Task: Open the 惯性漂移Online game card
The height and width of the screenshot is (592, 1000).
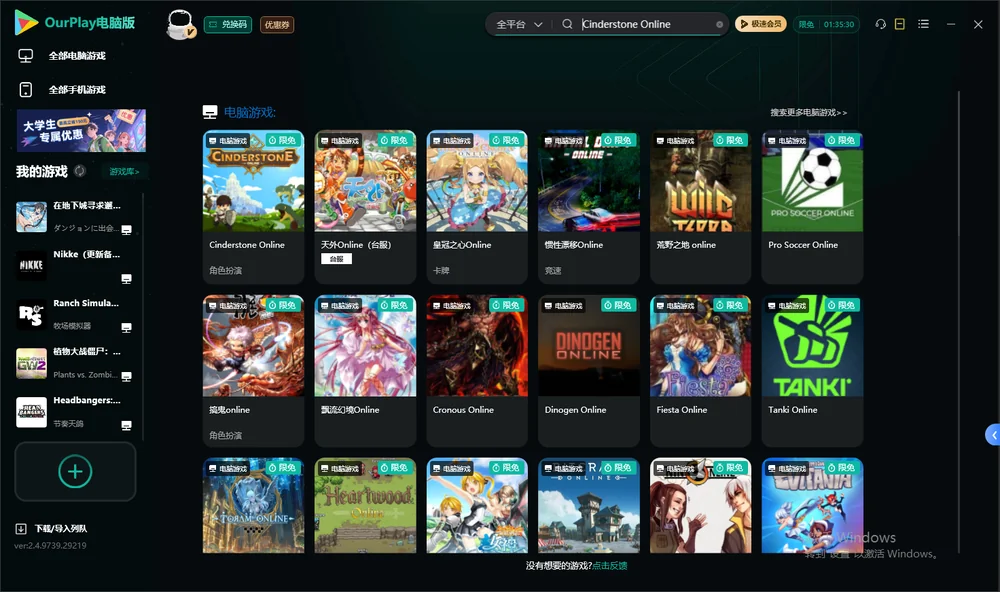Action: 589,207
